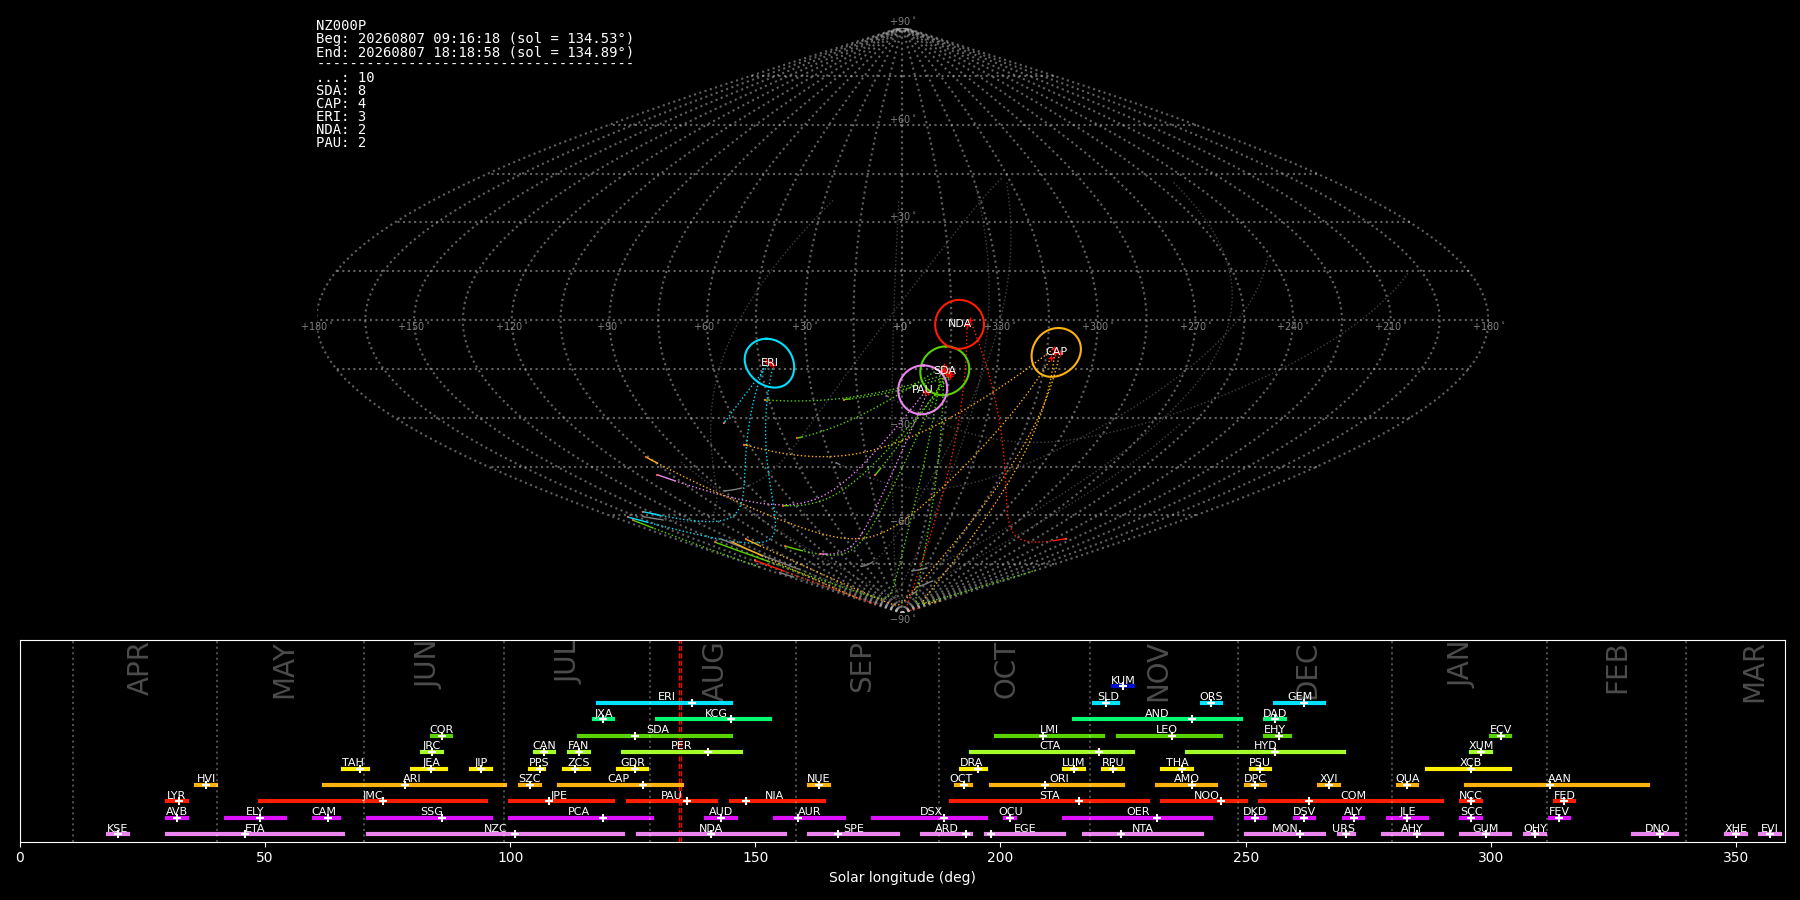The image size is (1800, 900).
Task: Click the ORI shower activity bar
Action: click(1057, 785)
